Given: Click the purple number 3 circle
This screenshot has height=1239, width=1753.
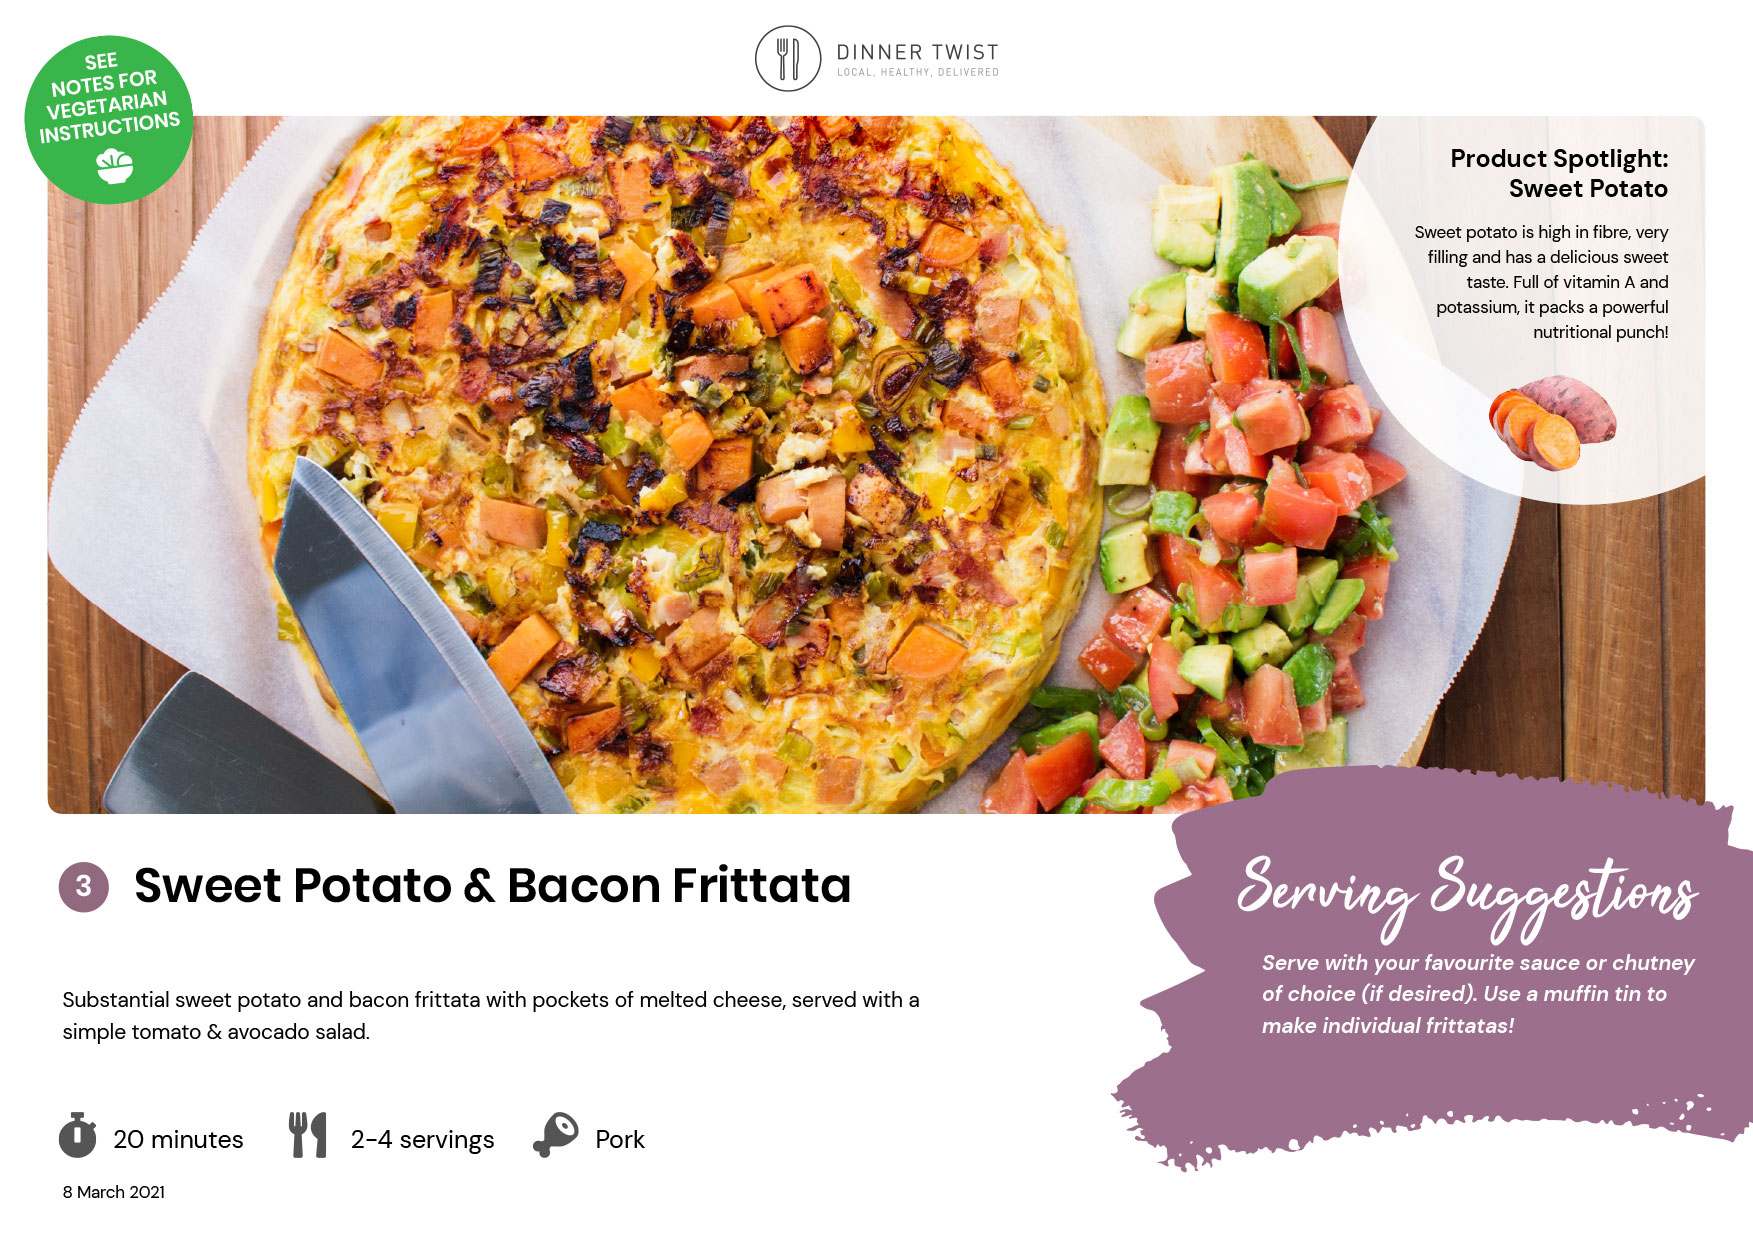Looking at the screenshot, I should (84, 886).
